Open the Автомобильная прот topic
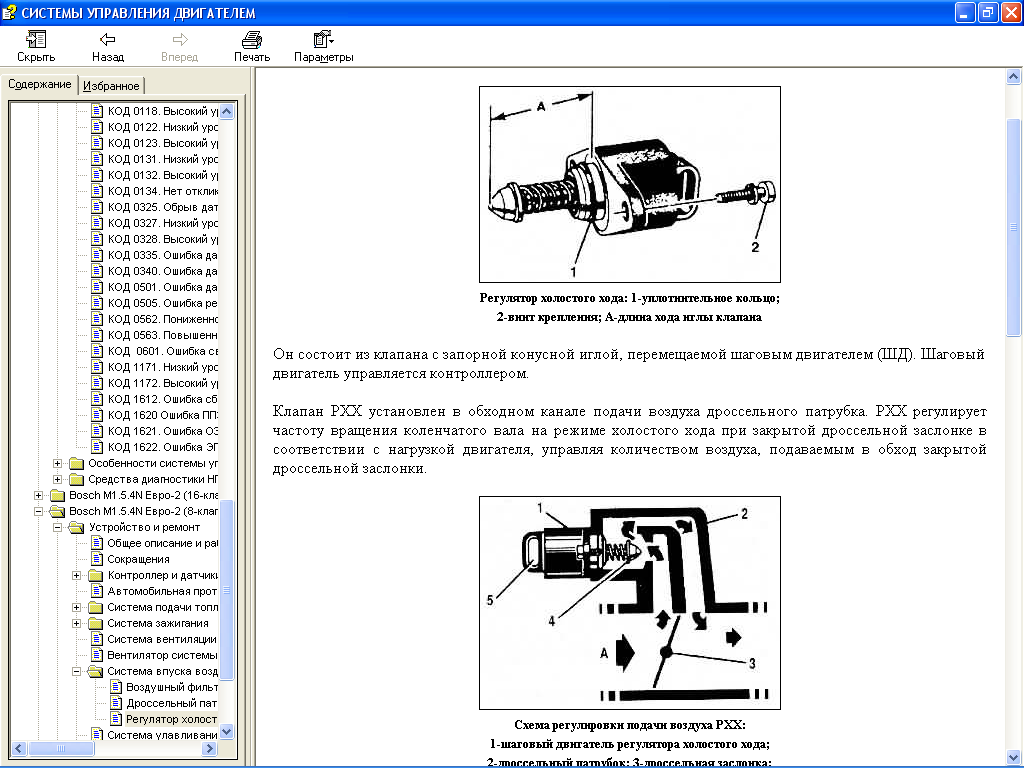This screenshot has width=1024, height=768. pos(162,591)
